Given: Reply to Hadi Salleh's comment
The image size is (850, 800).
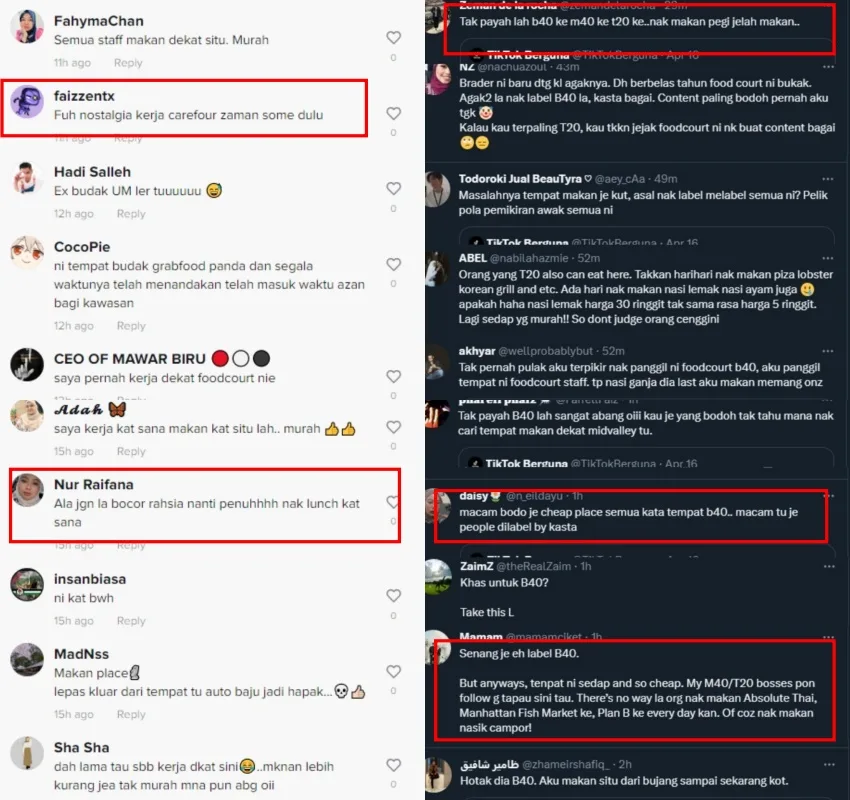Looking at the screenshot, I should point(131,214).
